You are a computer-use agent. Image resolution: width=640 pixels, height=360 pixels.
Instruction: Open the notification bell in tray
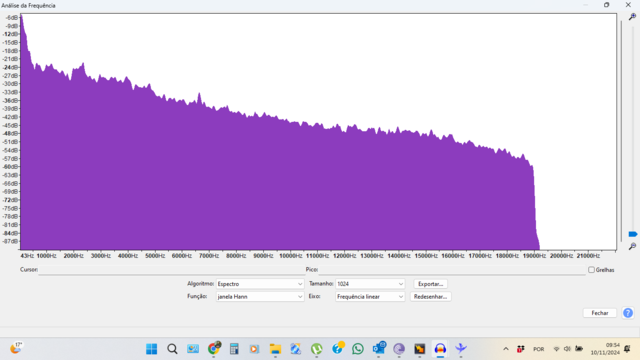coord(627,349)
